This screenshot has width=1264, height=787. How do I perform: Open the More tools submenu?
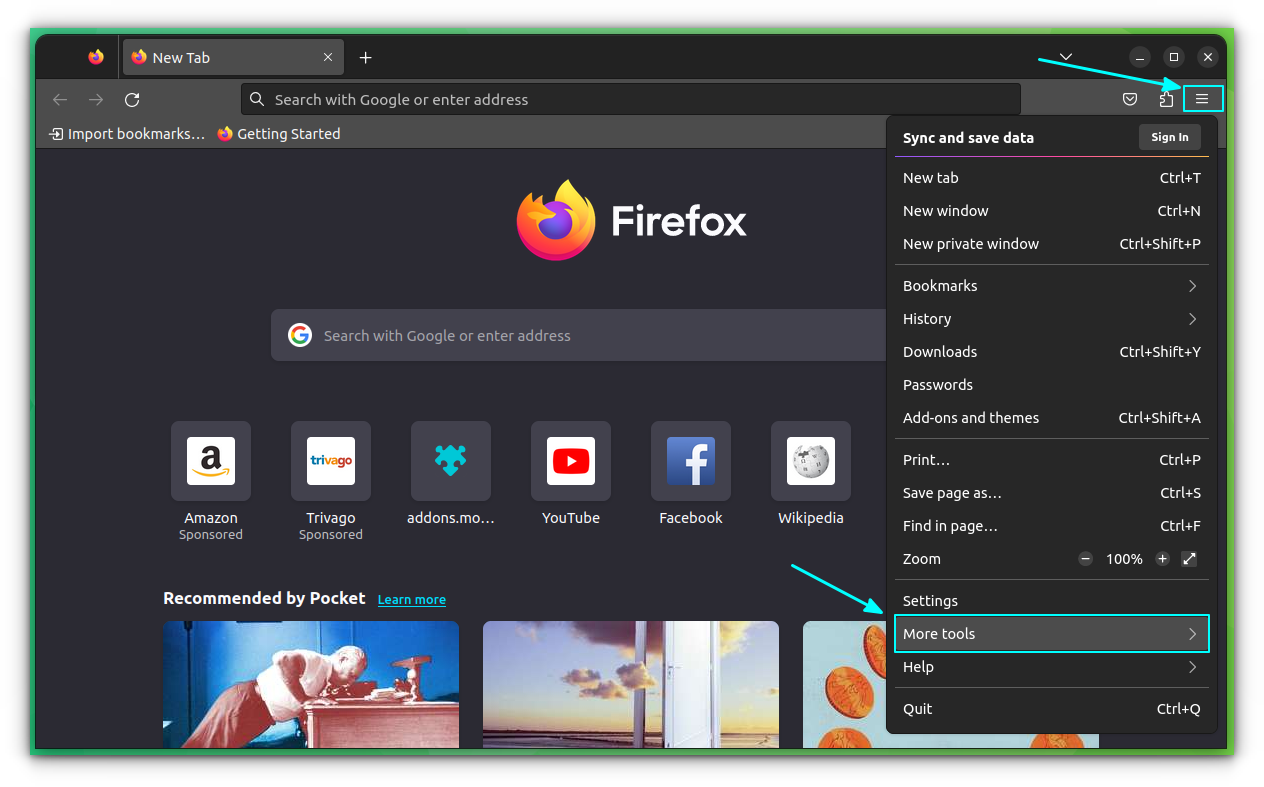click(x=1051, y=633)
